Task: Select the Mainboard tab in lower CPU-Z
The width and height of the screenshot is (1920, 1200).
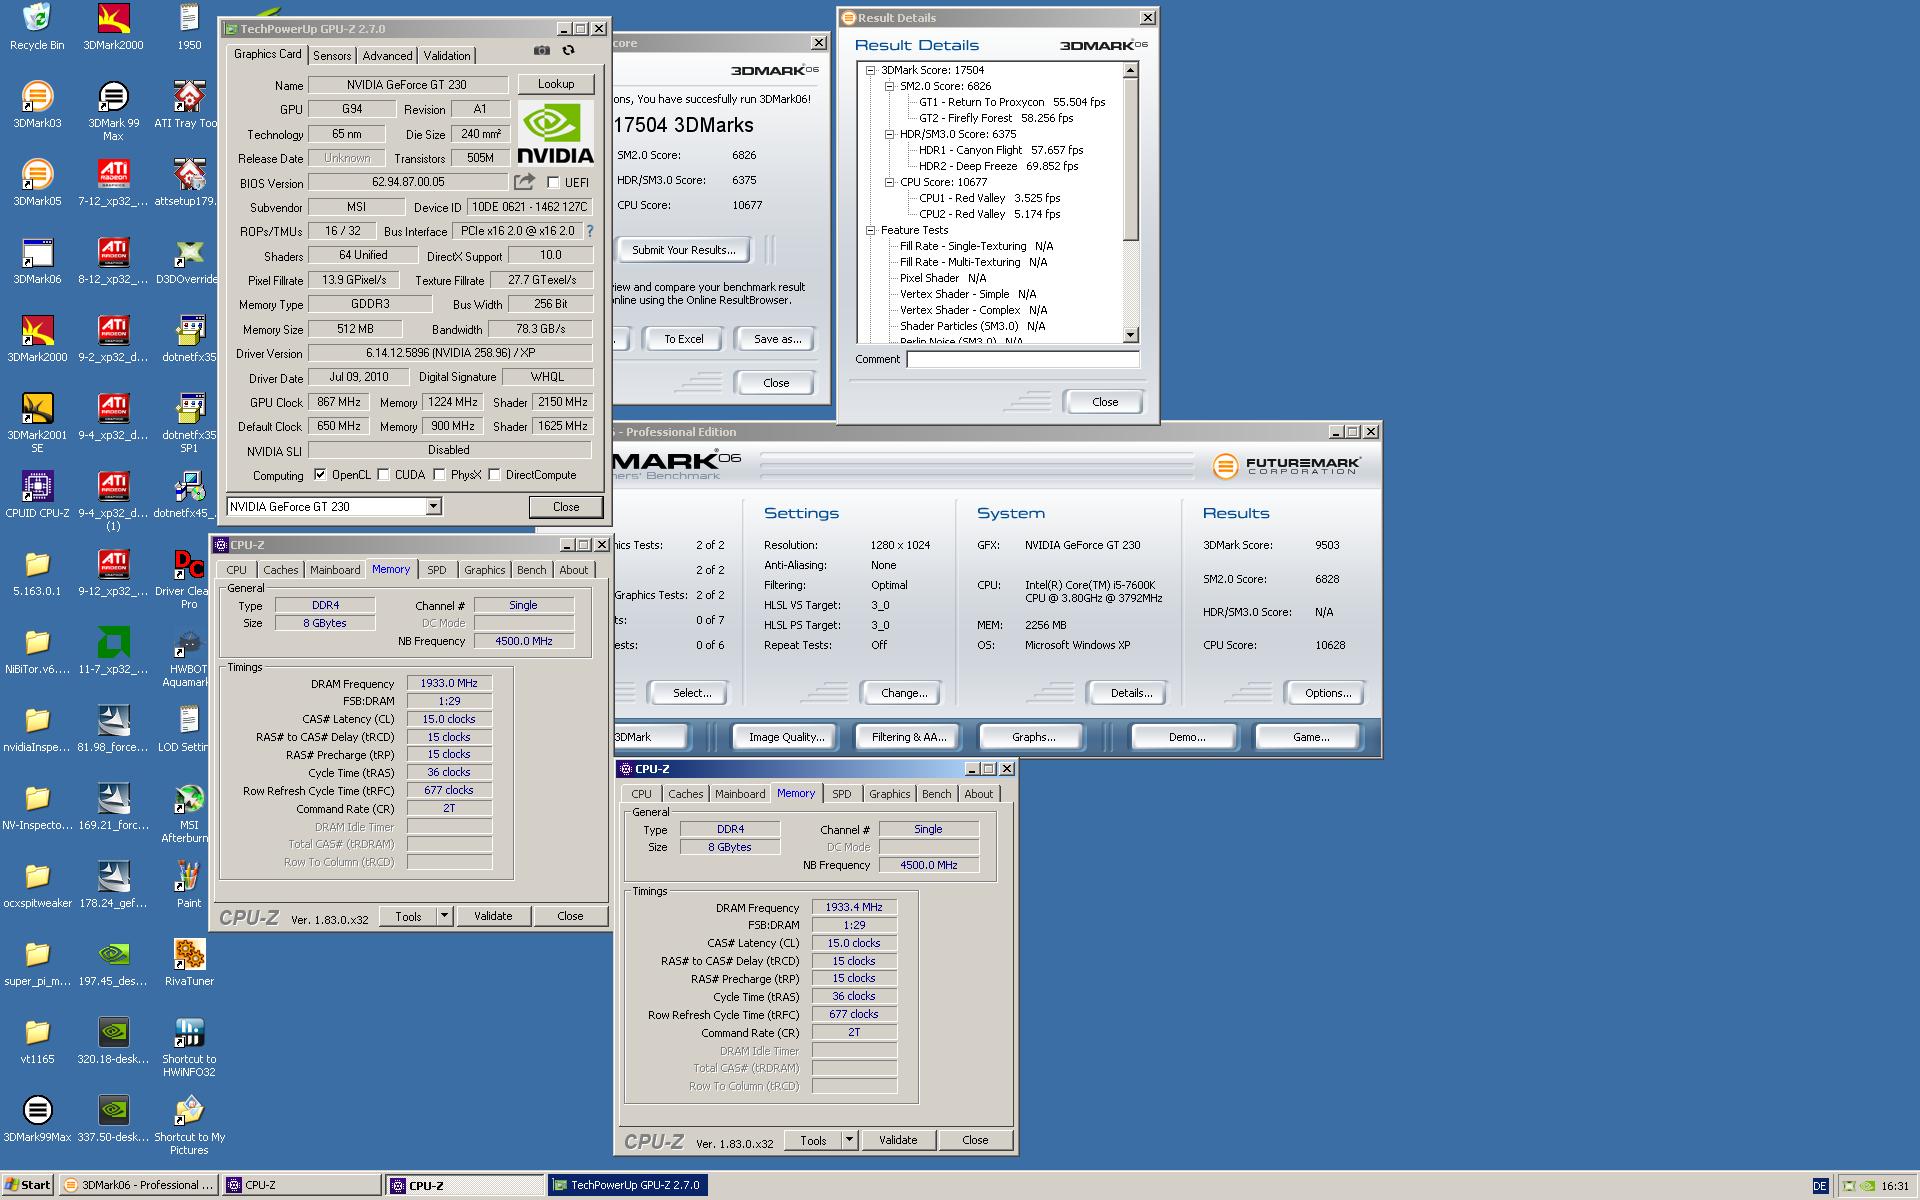Action: click(740, 794)
